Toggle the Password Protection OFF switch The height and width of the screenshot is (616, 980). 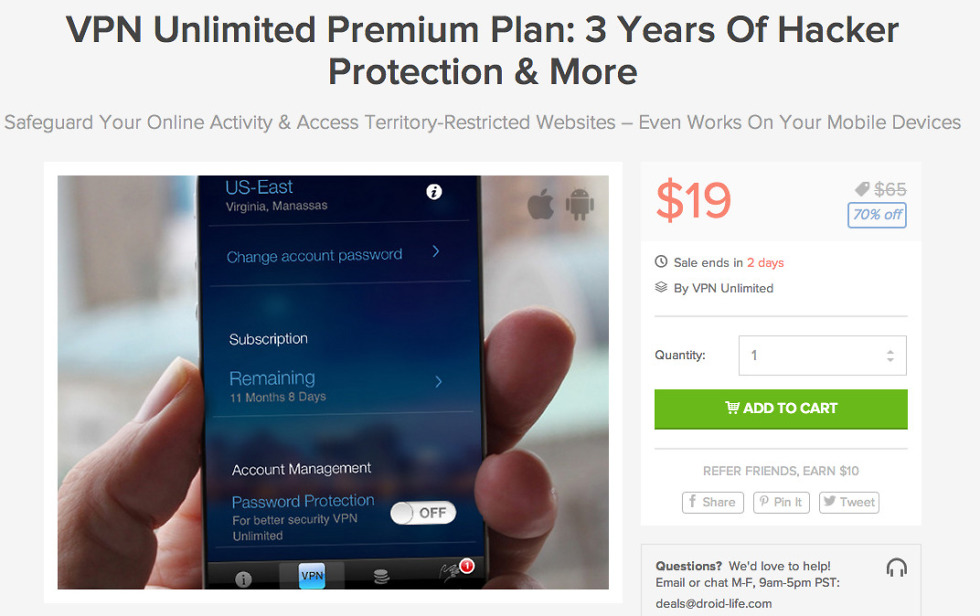423,513
